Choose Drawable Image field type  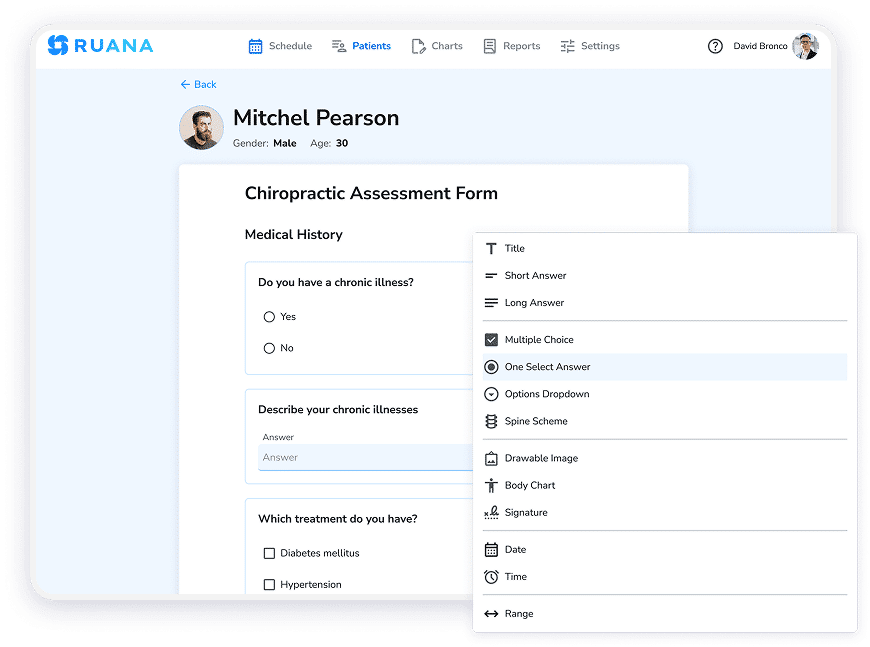pos(665,458)
